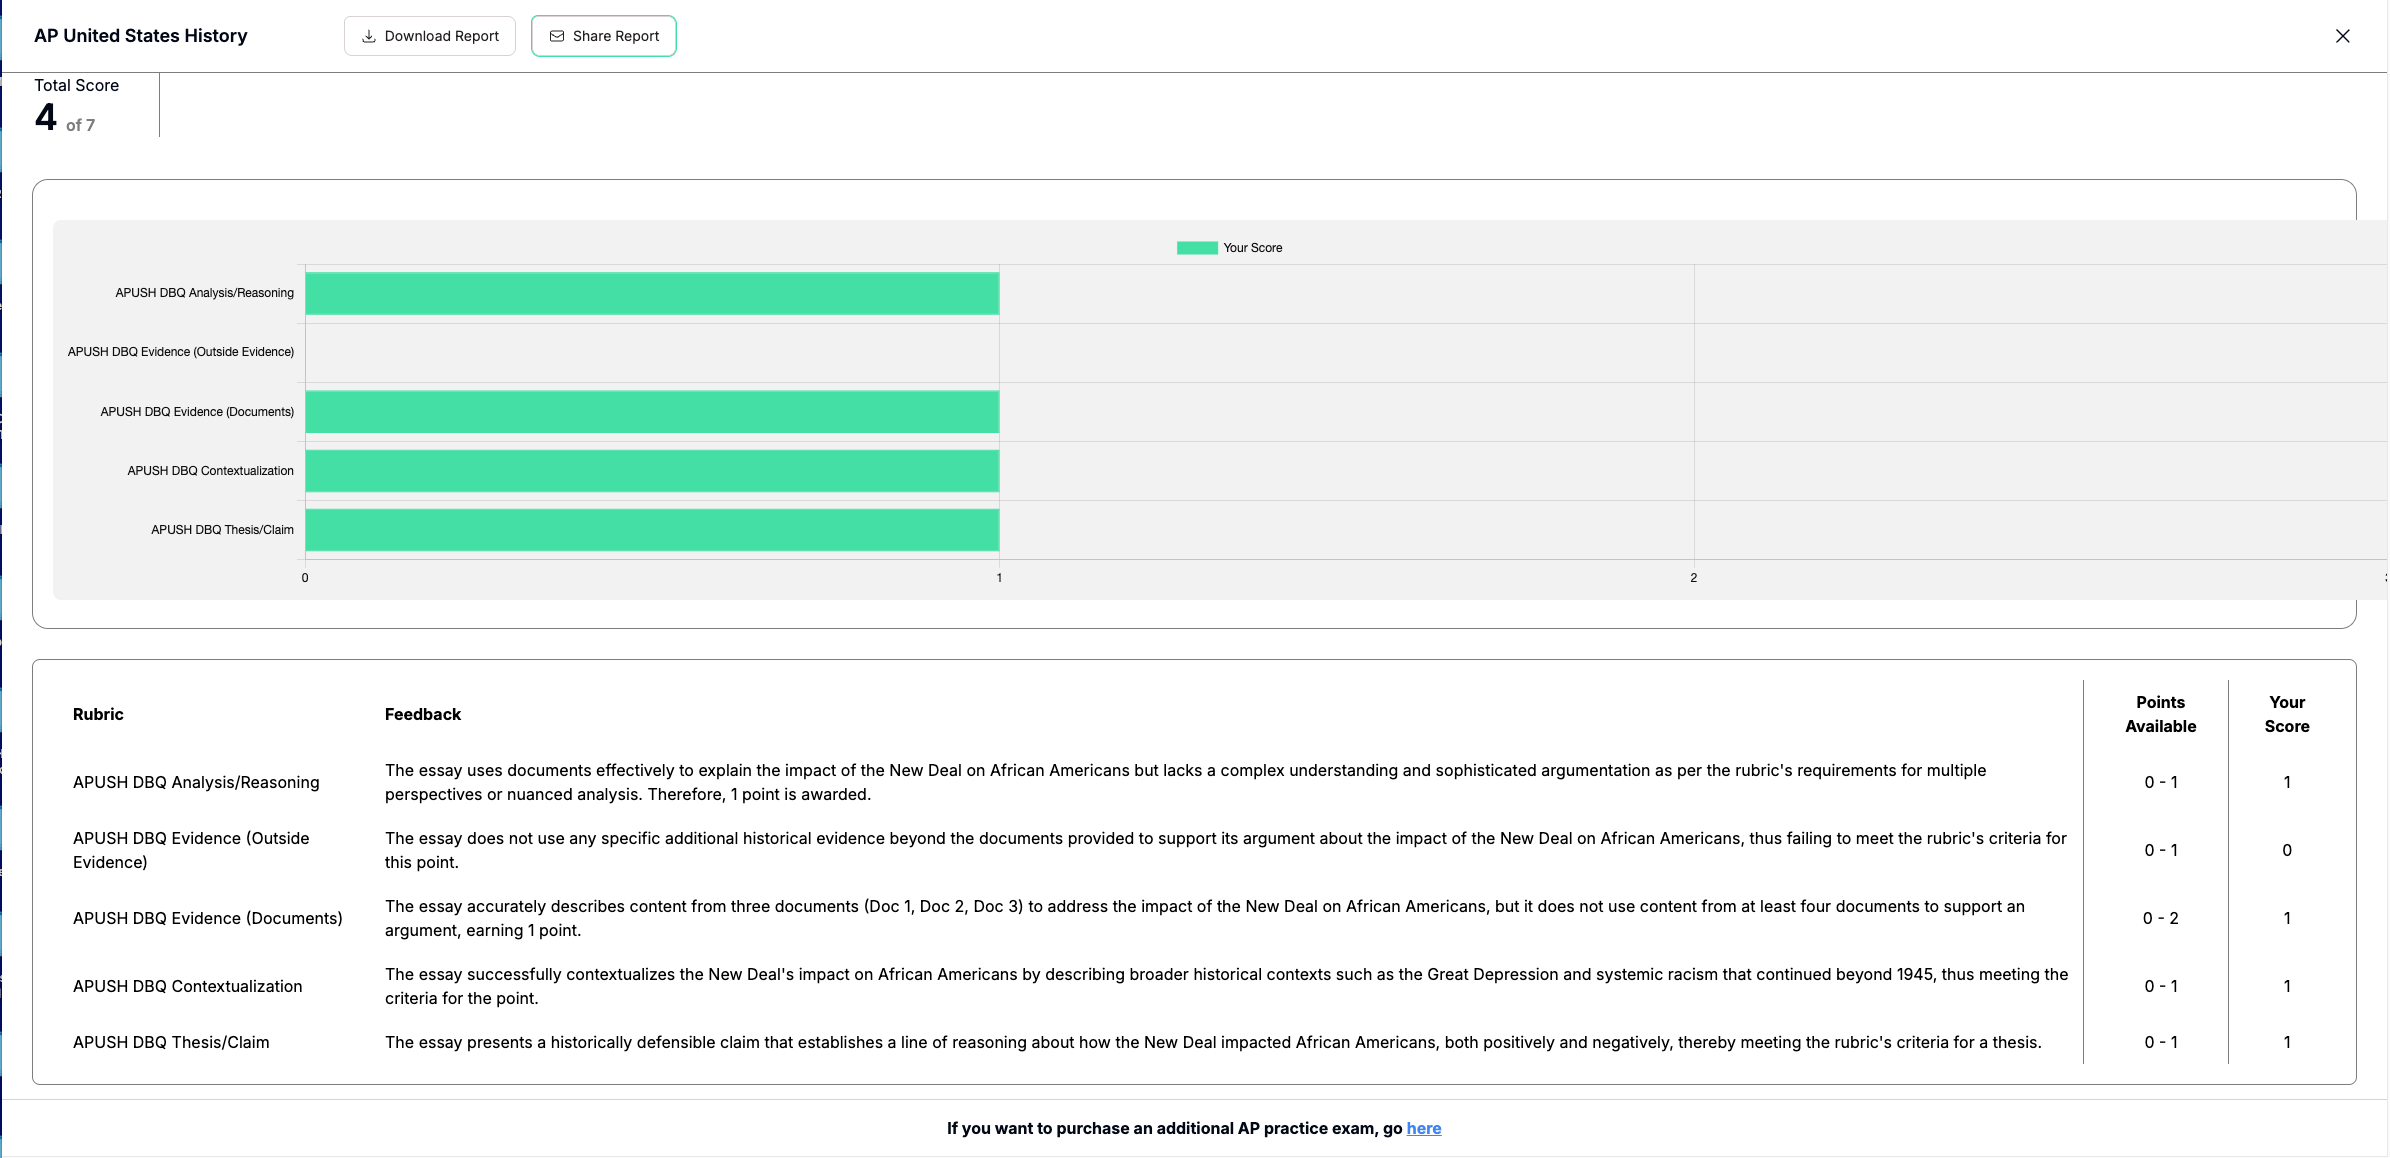The height and width of the screenshot is (1158, 2390).
Task: Click the download arrow icon
Action: pyautogui.click(x=368, y=36)
